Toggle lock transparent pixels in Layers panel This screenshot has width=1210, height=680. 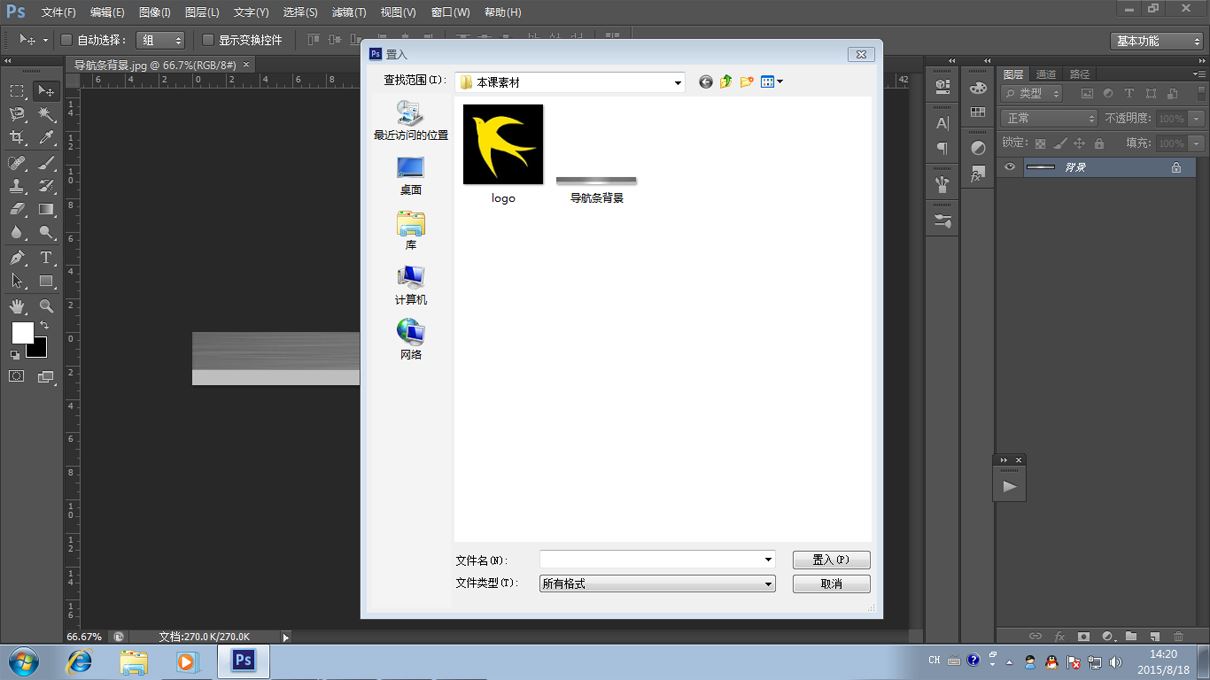click(x=1040, y=143)
